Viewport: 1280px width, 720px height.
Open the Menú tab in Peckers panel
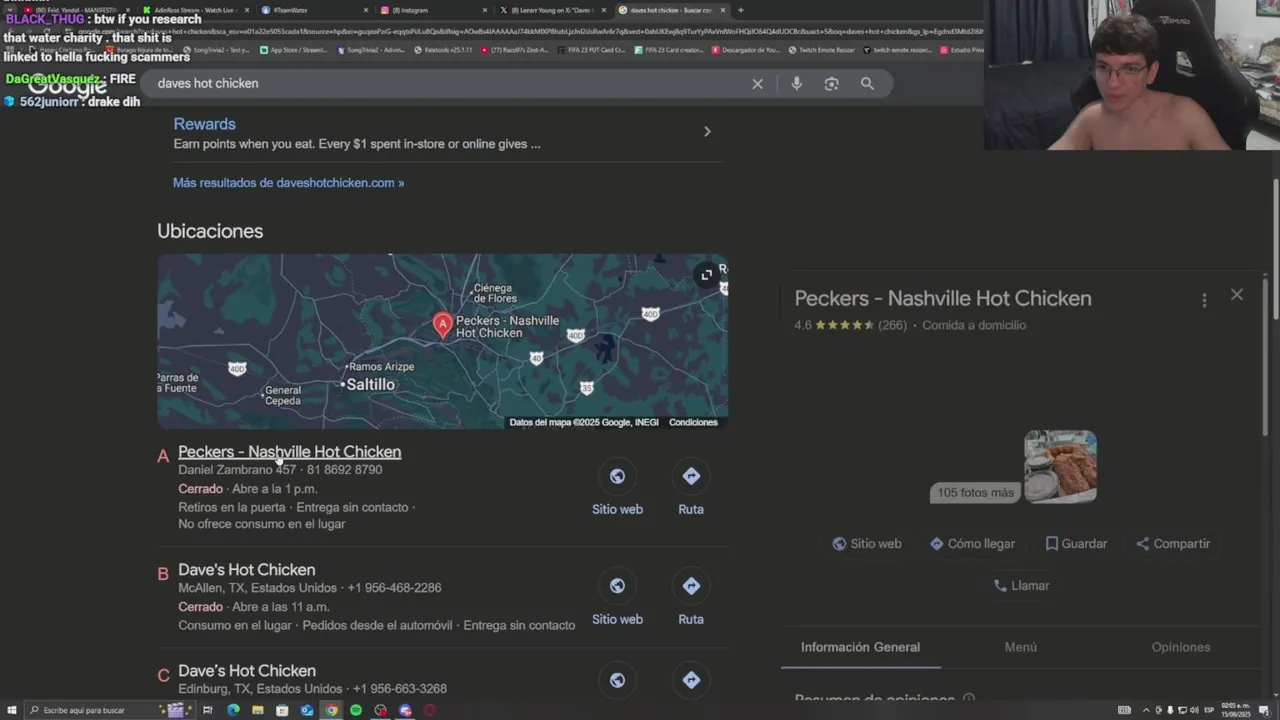coord(1020,647)
